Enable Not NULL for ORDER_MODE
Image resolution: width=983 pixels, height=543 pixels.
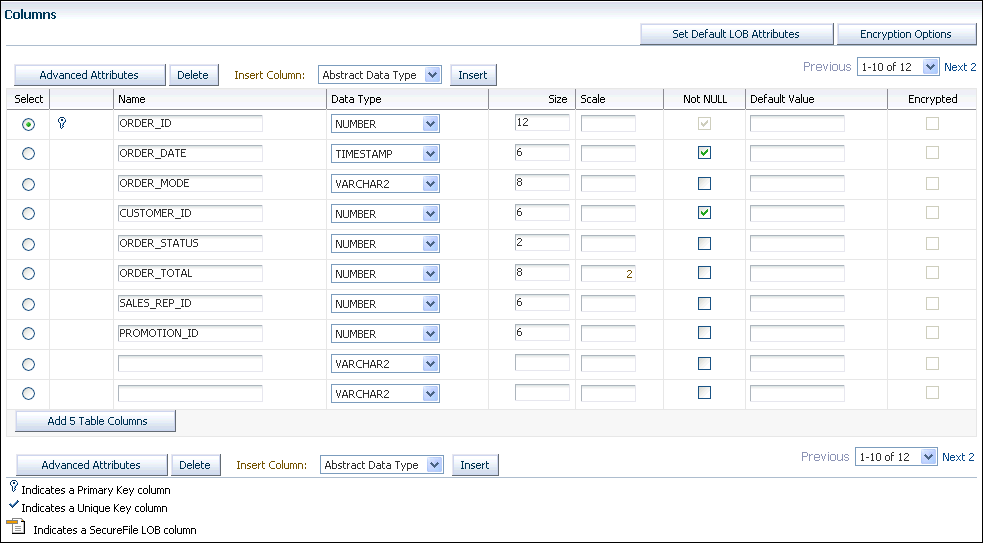coord(704,184)
